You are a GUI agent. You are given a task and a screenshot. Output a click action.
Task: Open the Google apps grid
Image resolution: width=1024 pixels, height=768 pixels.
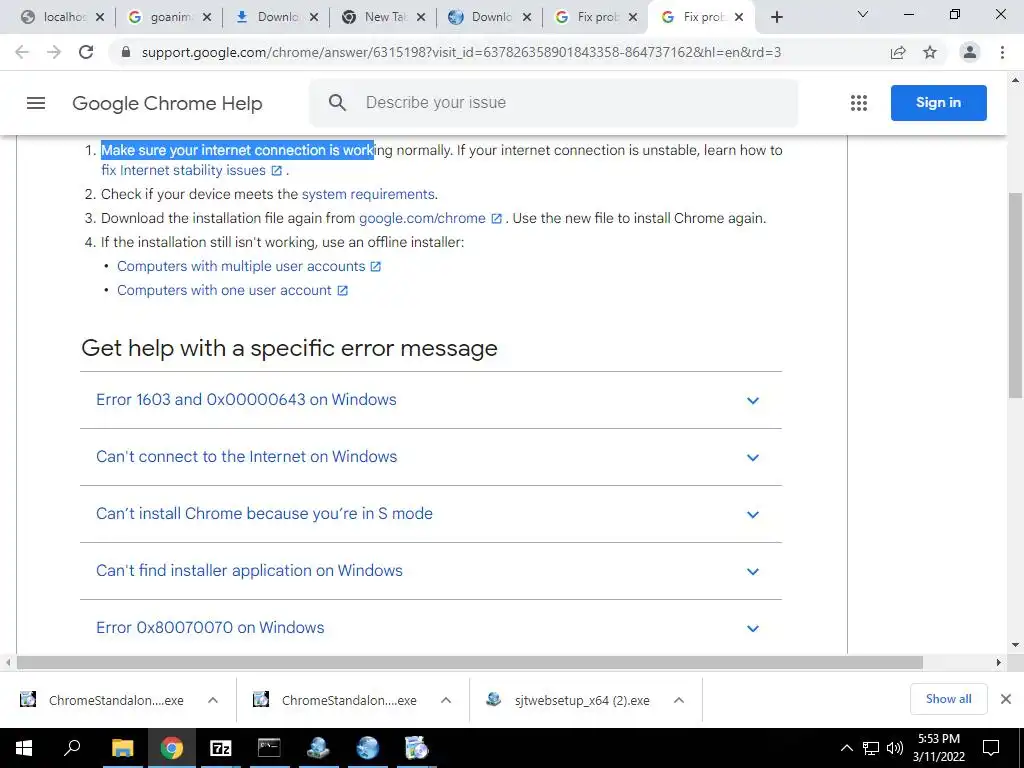pos(859,103)
